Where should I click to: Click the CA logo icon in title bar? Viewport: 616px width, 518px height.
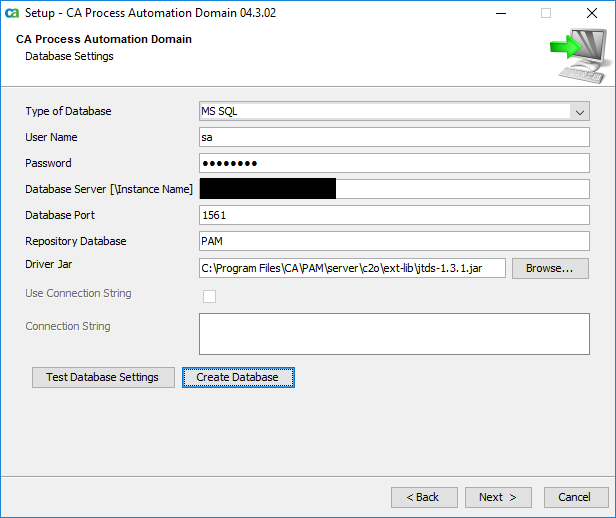(x=12, y=13)
